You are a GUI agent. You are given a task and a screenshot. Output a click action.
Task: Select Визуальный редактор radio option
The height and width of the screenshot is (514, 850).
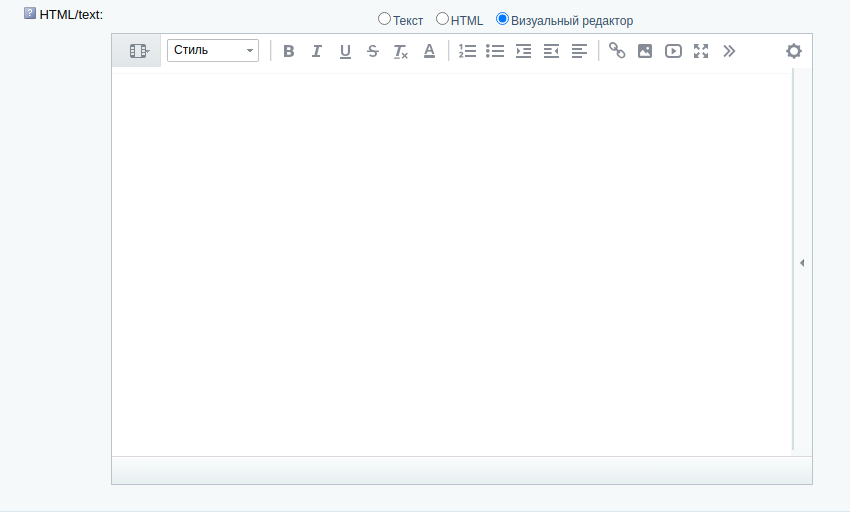(x=503, y=19)
